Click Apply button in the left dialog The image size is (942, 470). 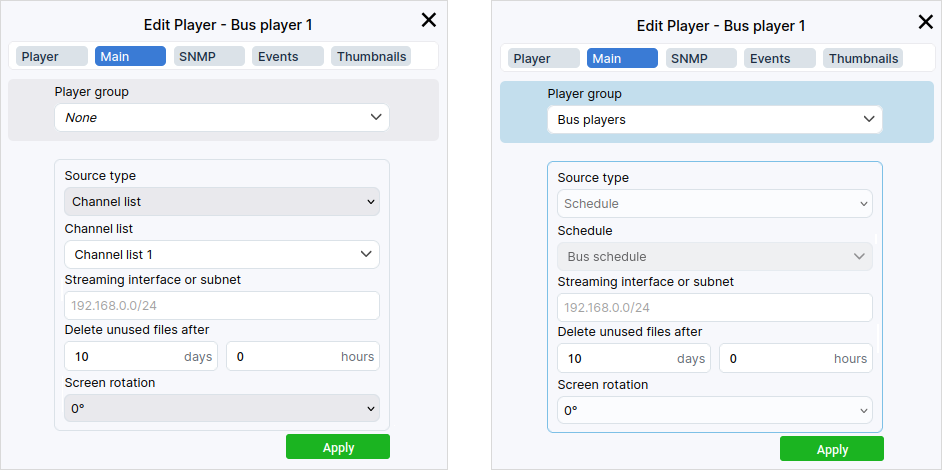338,447
